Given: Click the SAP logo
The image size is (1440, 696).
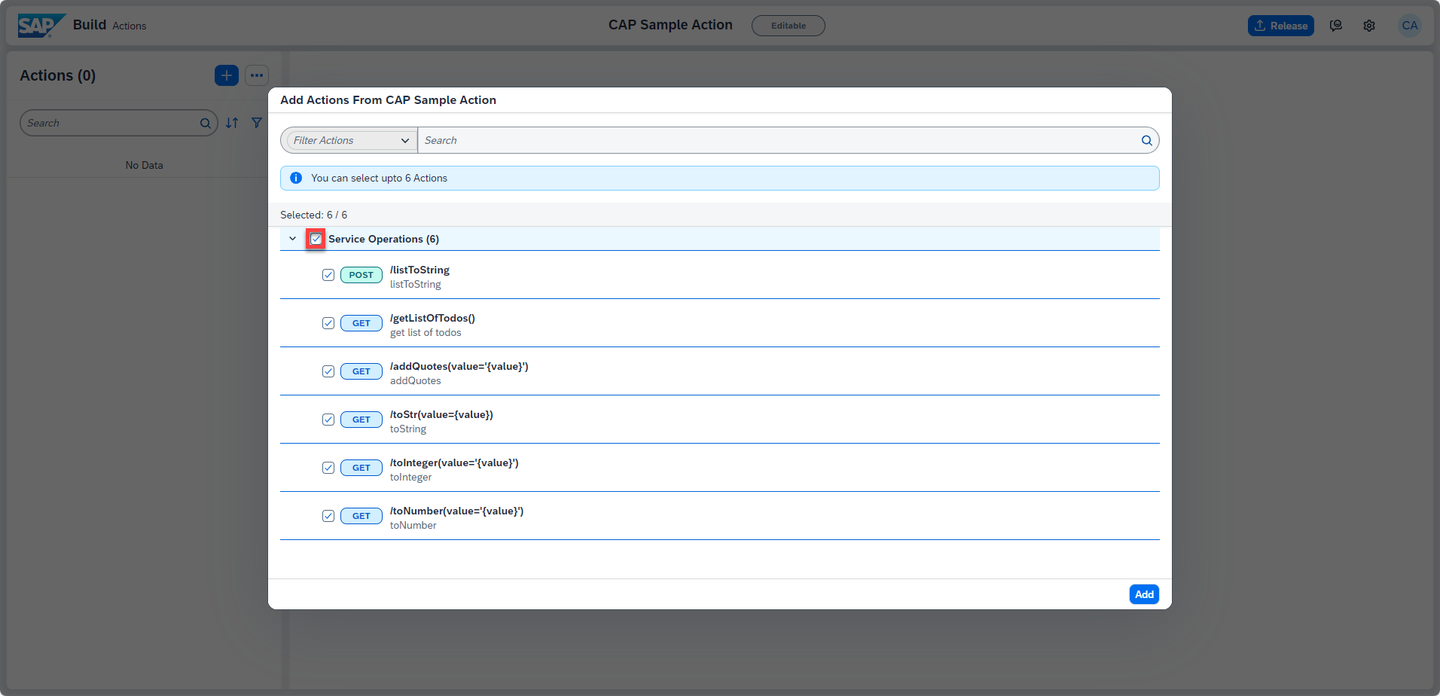Looking at the screenshot, I should (x=42, y=26).
